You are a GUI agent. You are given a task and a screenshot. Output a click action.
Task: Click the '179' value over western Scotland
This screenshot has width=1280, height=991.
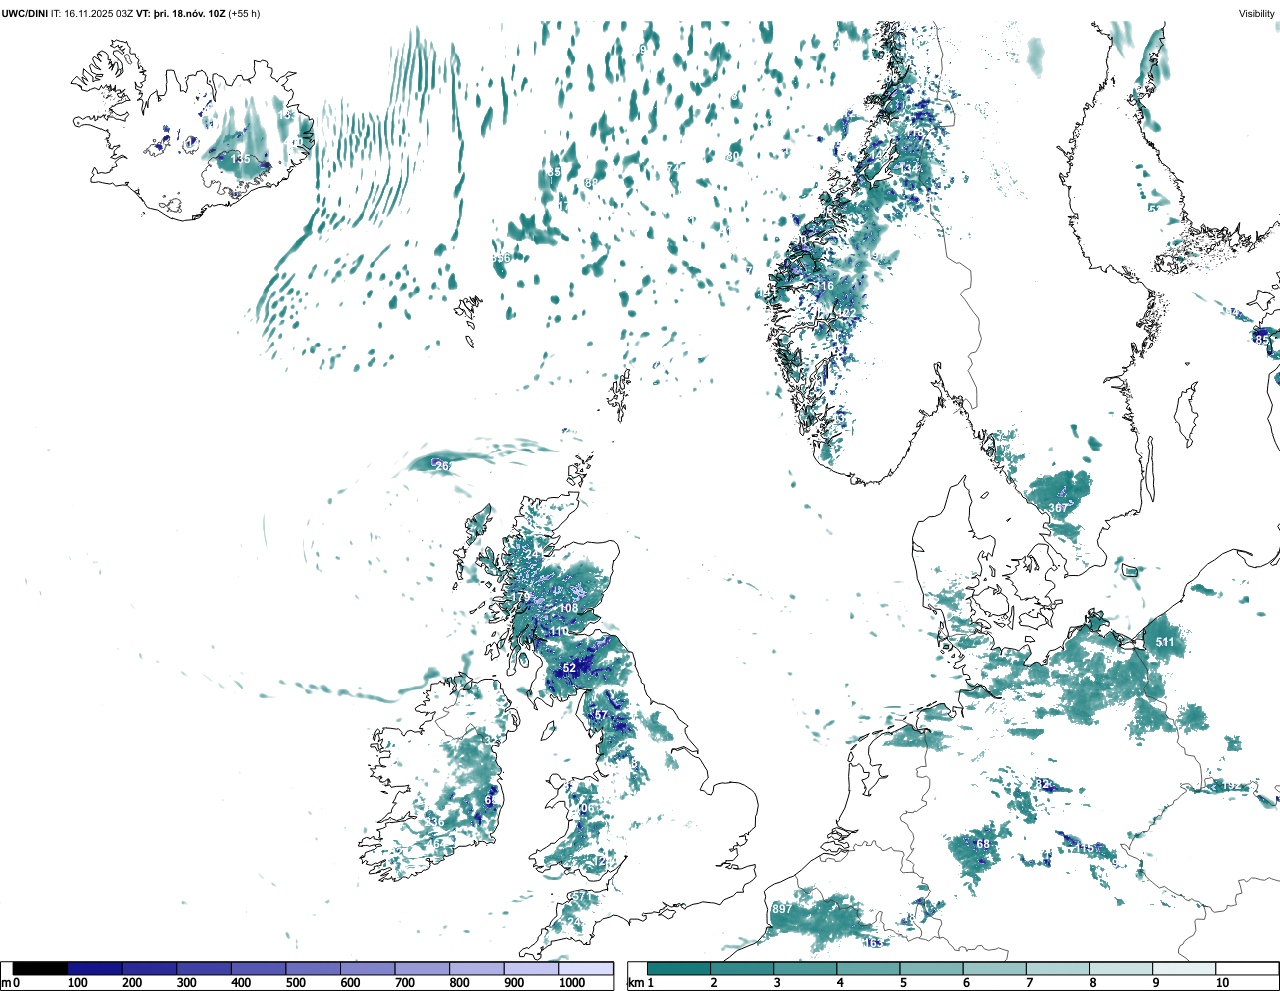(x=521, y=597)
